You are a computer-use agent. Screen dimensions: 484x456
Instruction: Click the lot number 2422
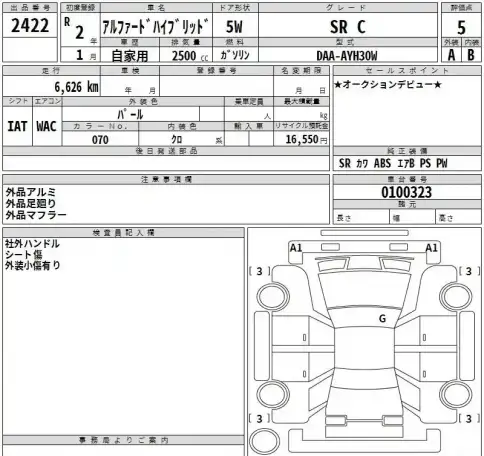click(30, 26)
